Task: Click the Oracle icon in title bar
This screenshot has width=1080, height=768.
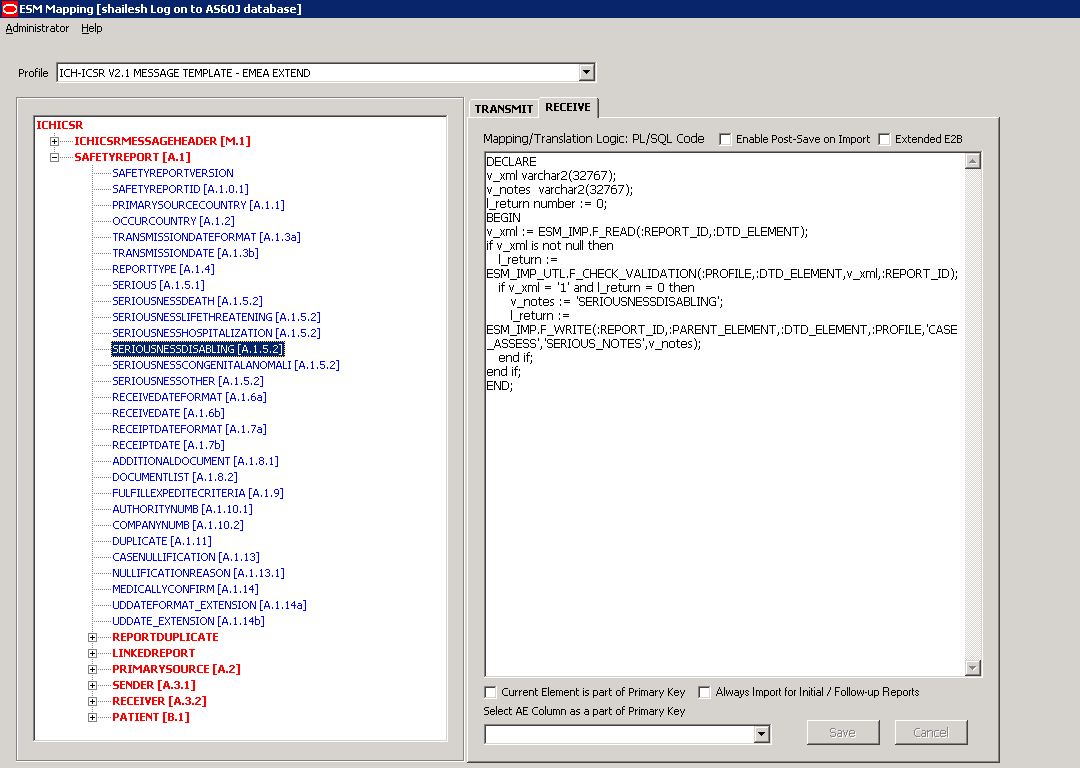Action: click(9, 9)
